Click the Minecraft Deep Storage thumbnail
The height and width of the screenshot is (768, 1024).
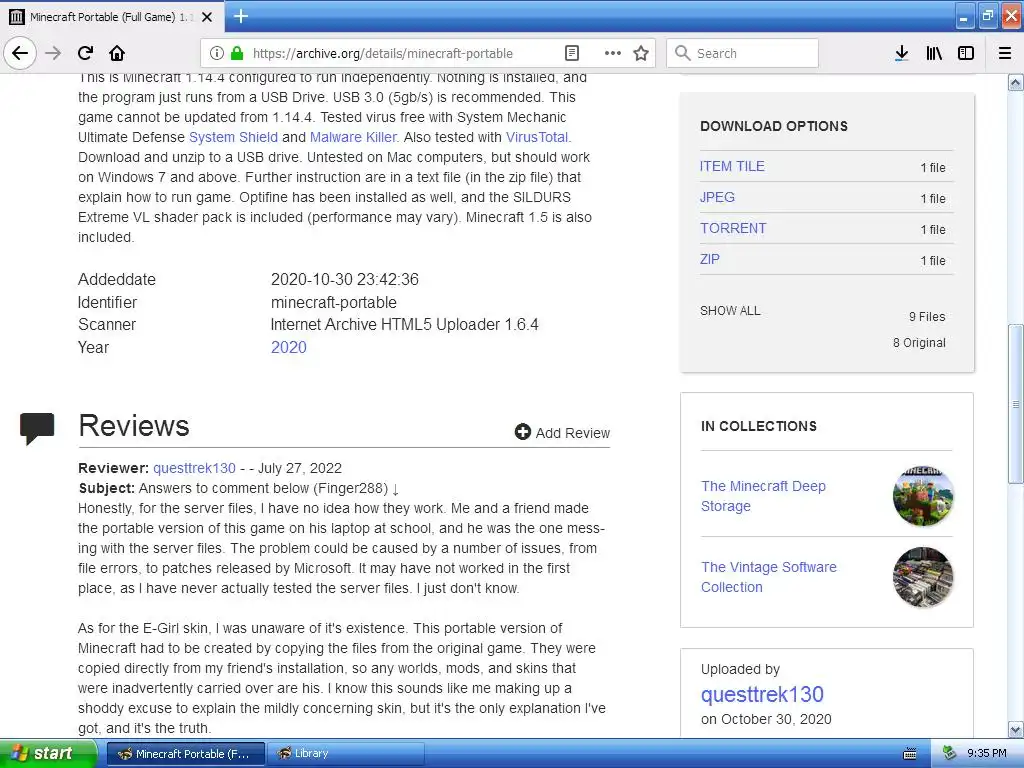[923, 496]
